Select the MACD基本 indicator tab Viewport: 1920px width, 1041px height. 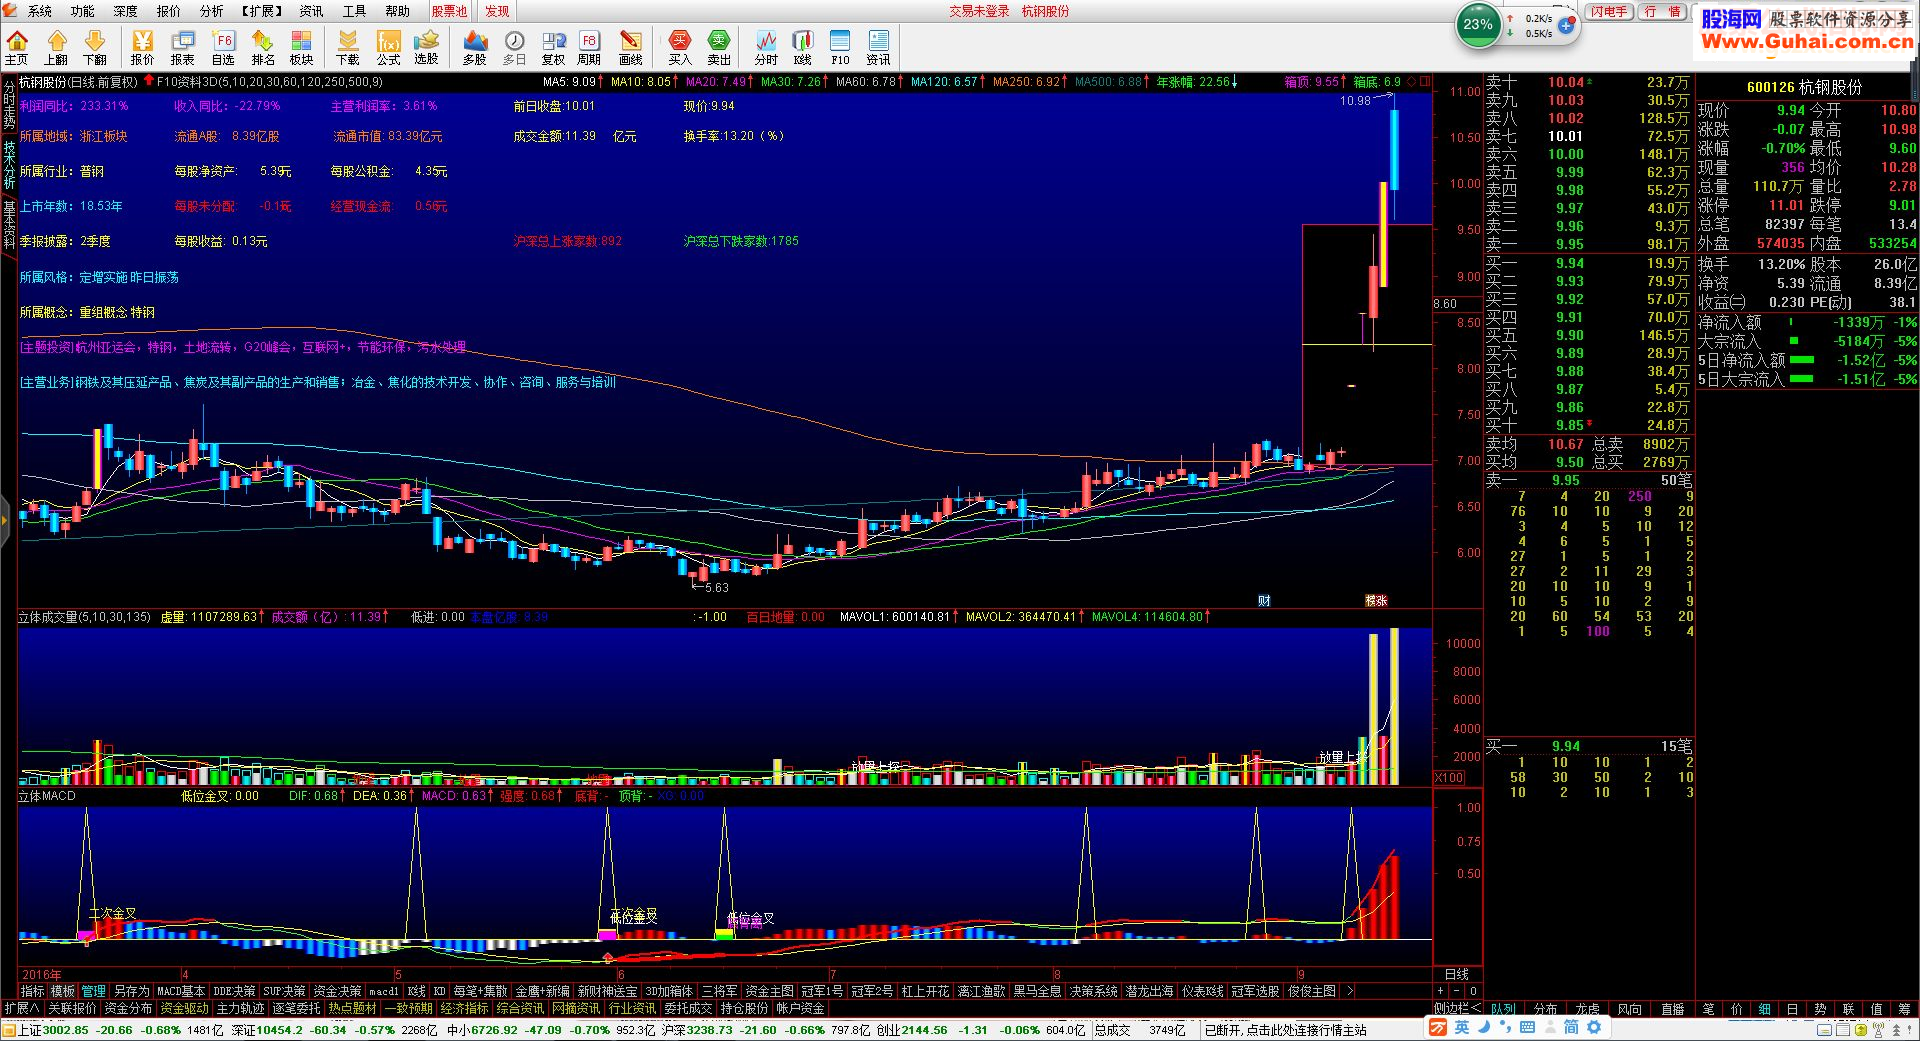181,991
